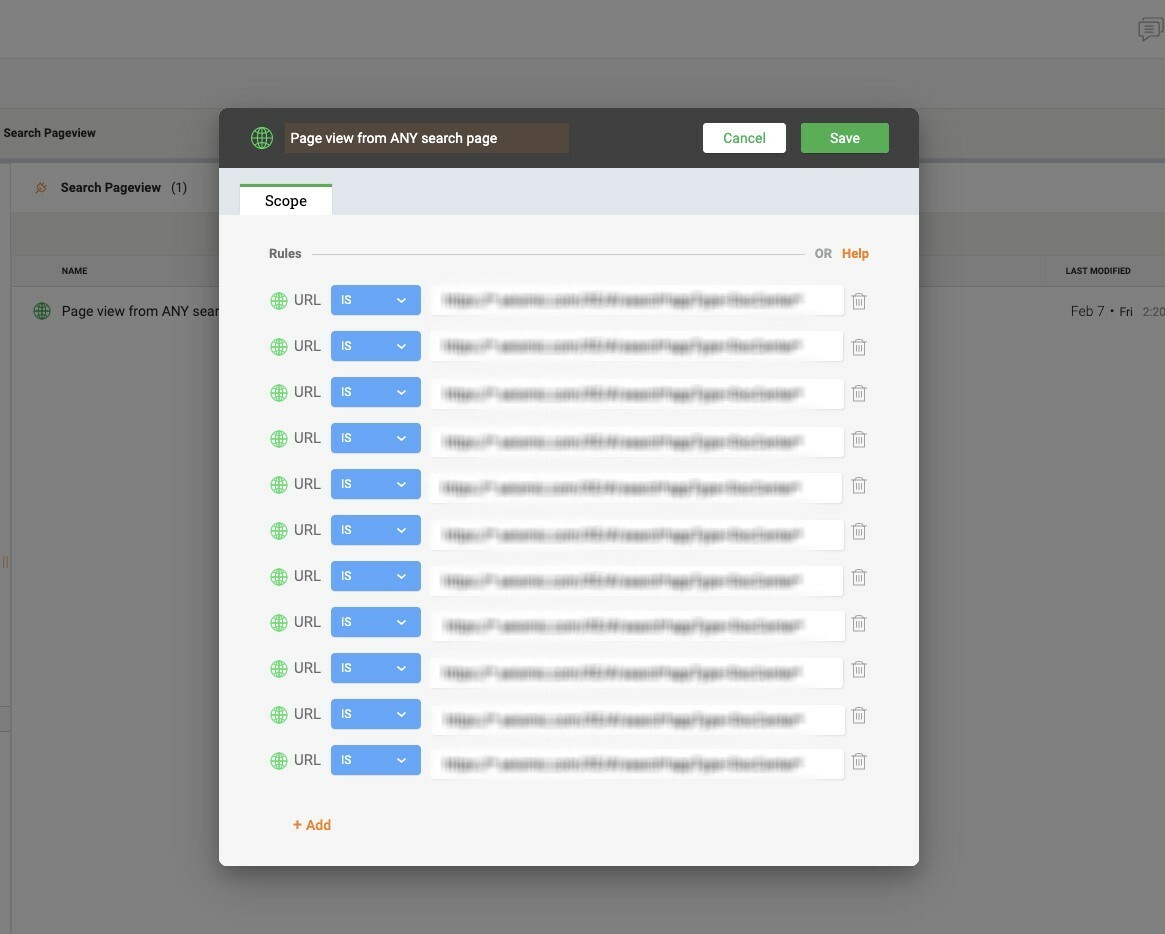Delete the ninth URL rule with trash icon
Image resolution: width=1165 pixels, height=934 pixels.
coord(859,669)
